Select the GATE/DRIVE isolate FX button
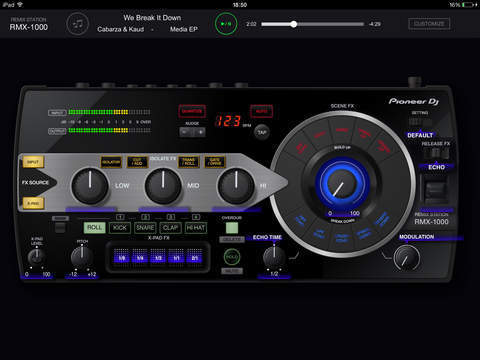This screenshot has height=360, width=480. point(215,162)
